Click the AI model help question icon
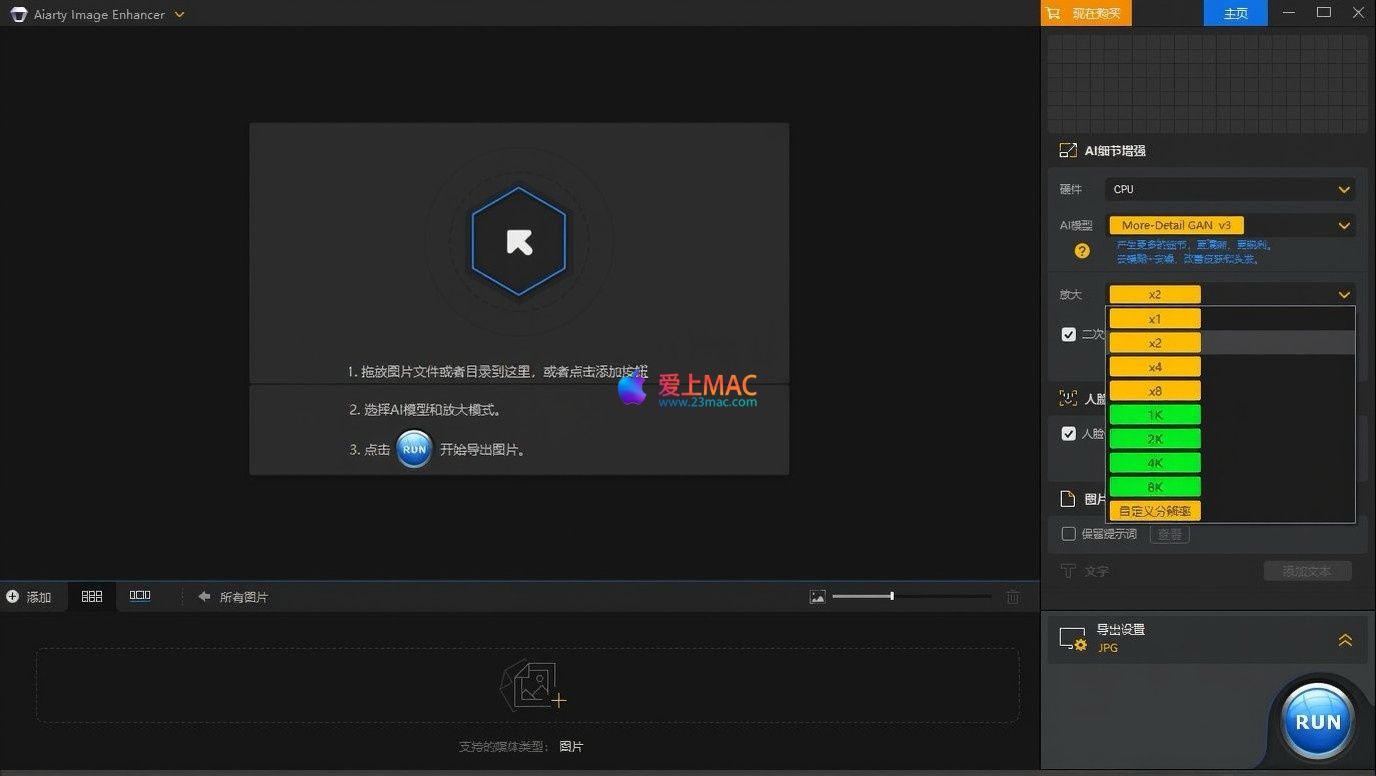Image resolution: width=1376 pixels, height=776 pixels. click(x=1082, y=251)
